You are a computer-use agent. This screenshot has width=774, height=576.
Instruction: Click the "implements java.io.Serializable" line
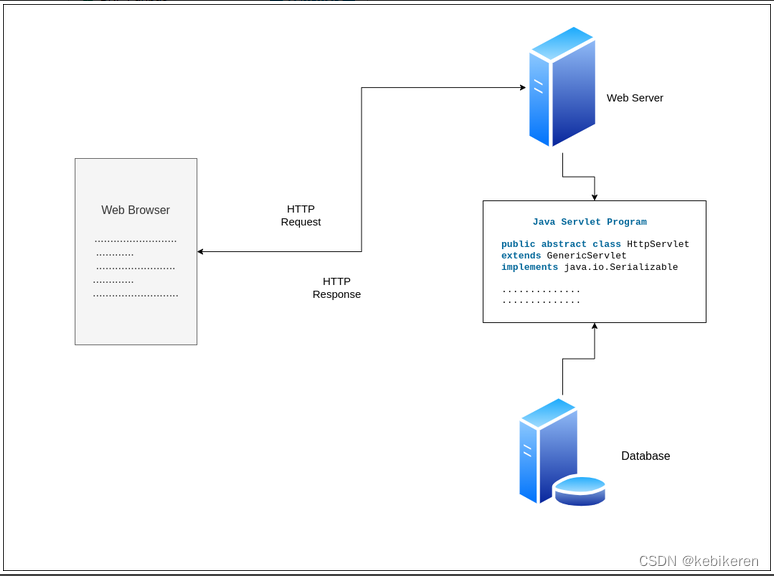[589, 267]
